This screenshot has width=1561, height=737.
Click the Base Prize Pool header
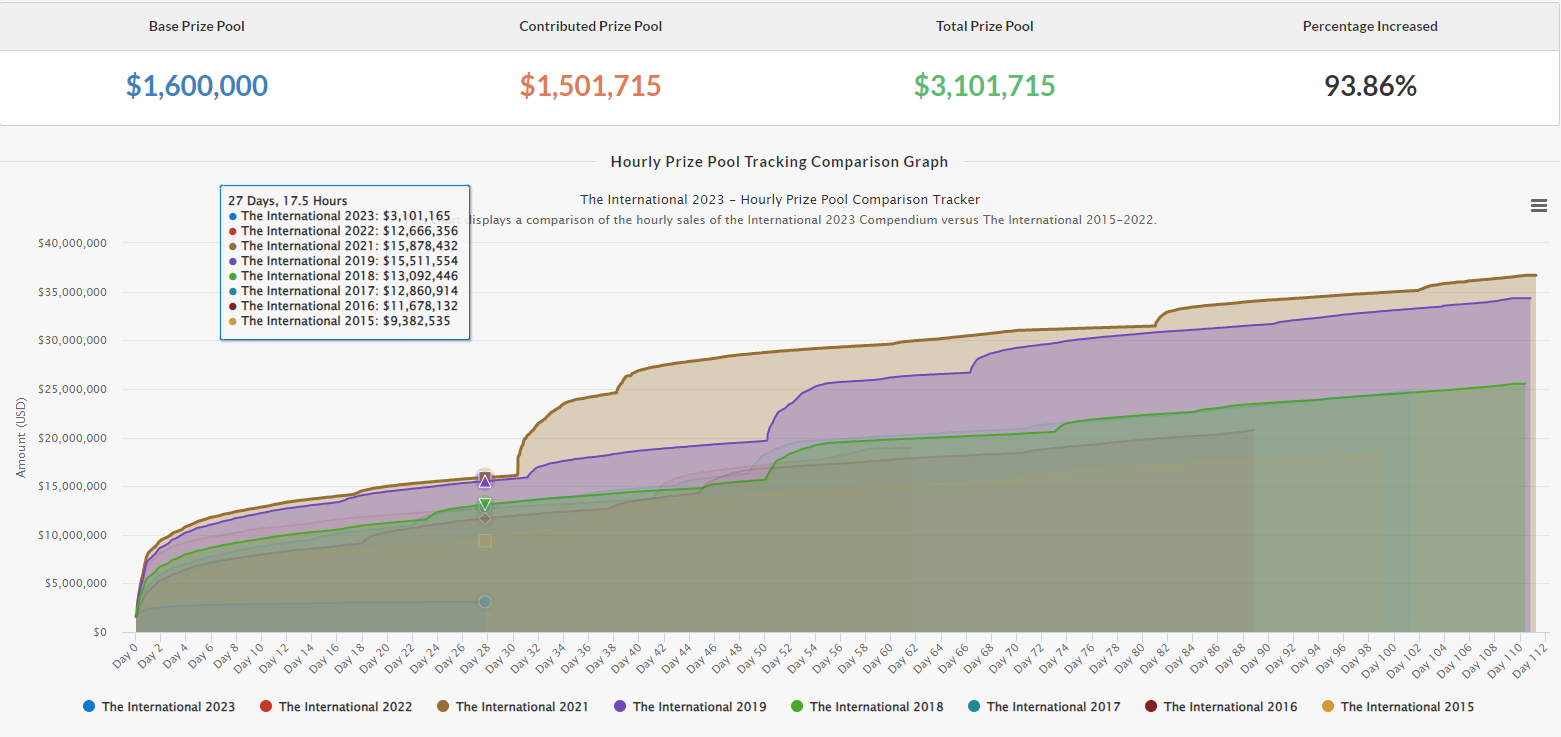click(x=197, y=26)
